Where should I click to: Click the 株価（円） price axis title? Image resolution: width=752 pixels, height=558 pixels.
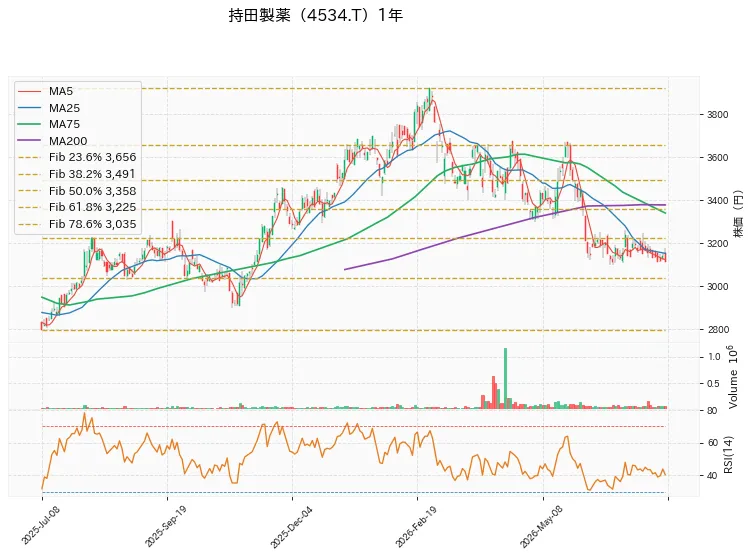tap(738, 214)
